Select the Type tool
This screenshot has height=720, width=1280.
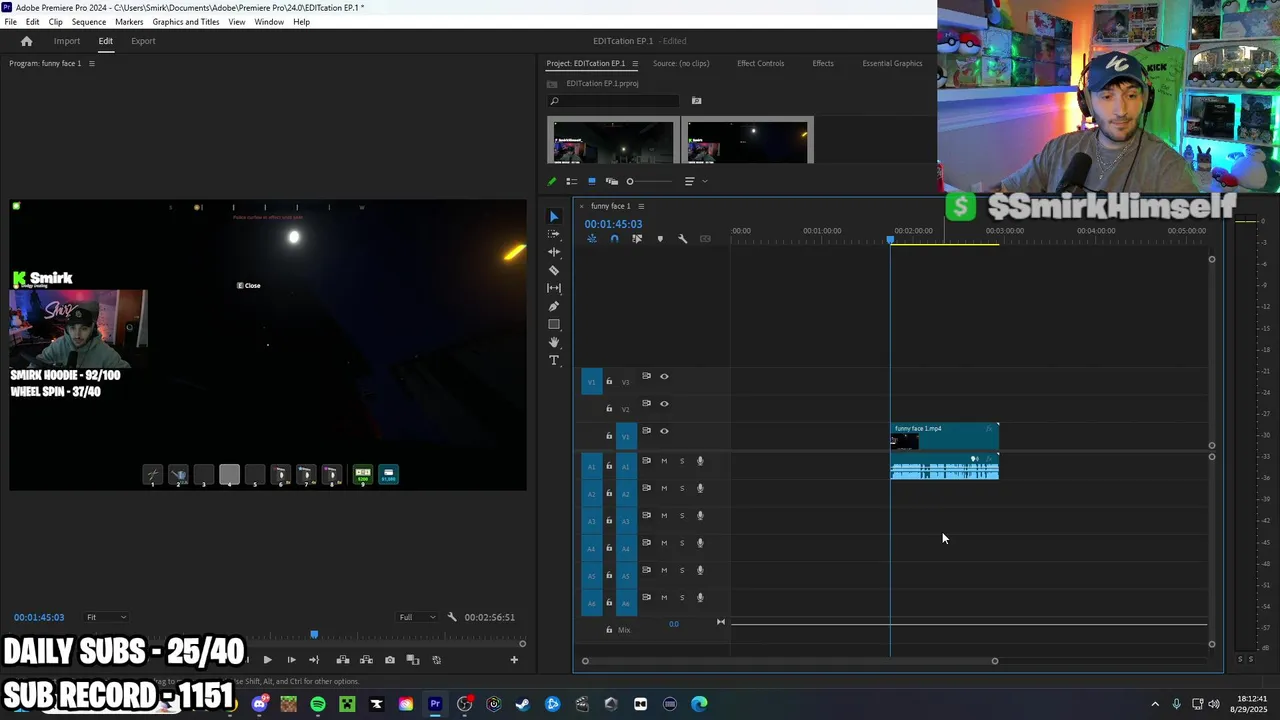point(554,360)
